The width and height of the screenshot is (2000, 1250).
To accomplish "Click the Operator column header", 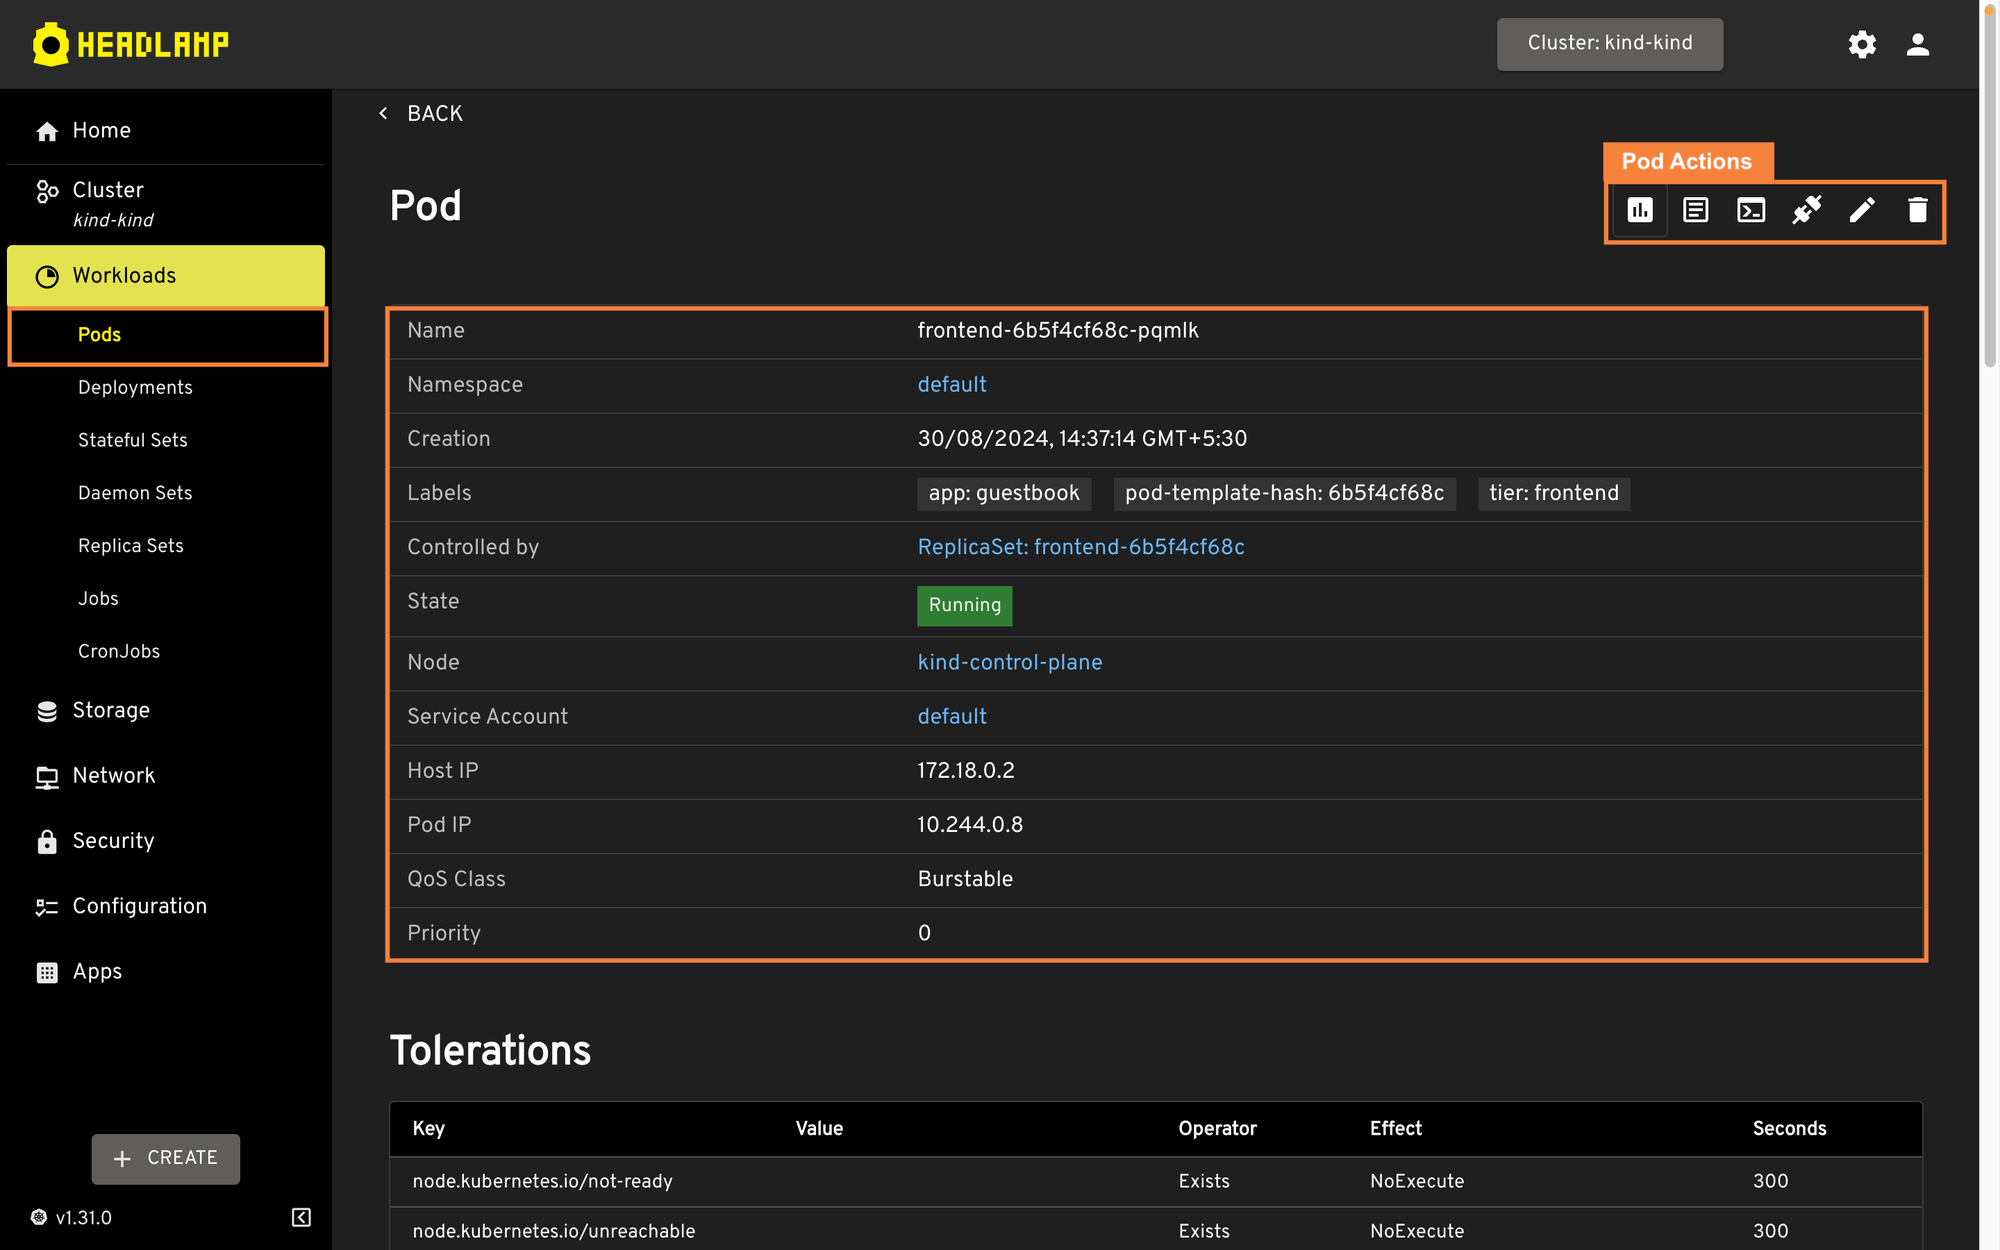I will pos(1217,1129).
